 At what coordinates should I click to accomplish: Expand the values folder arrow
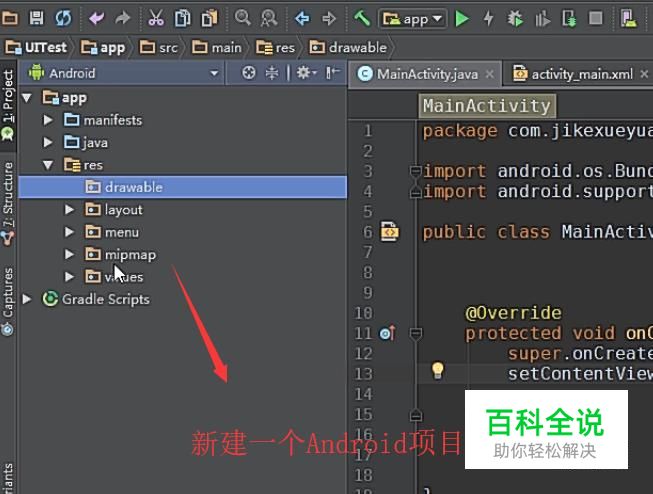[x=70, y=277]
